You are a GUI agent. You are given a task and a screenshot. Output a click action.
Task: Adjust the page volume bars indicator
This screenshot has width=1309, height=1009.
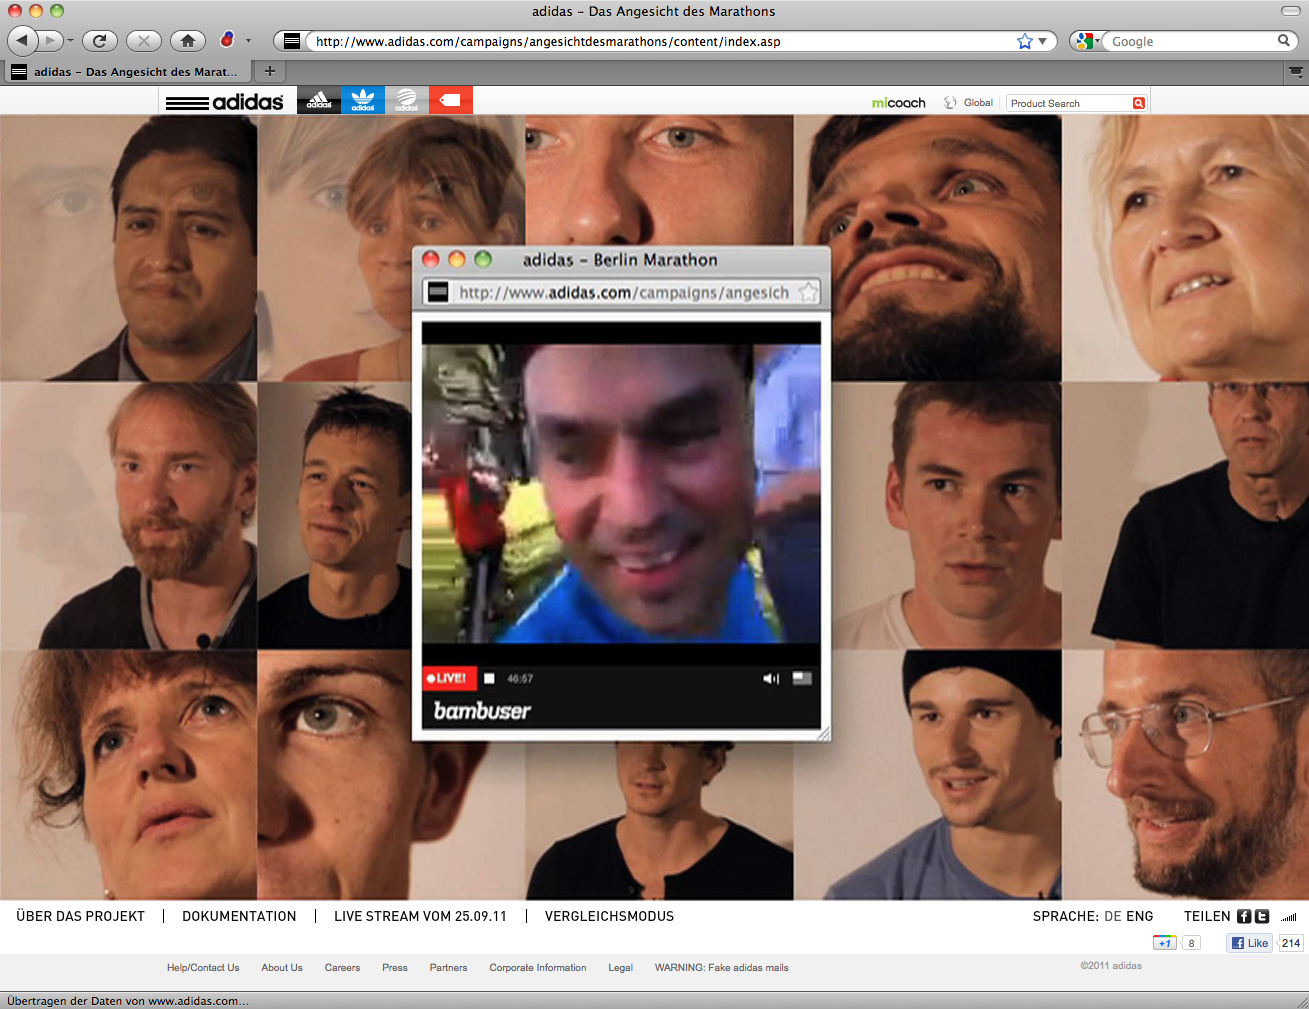click(1289, 917)
